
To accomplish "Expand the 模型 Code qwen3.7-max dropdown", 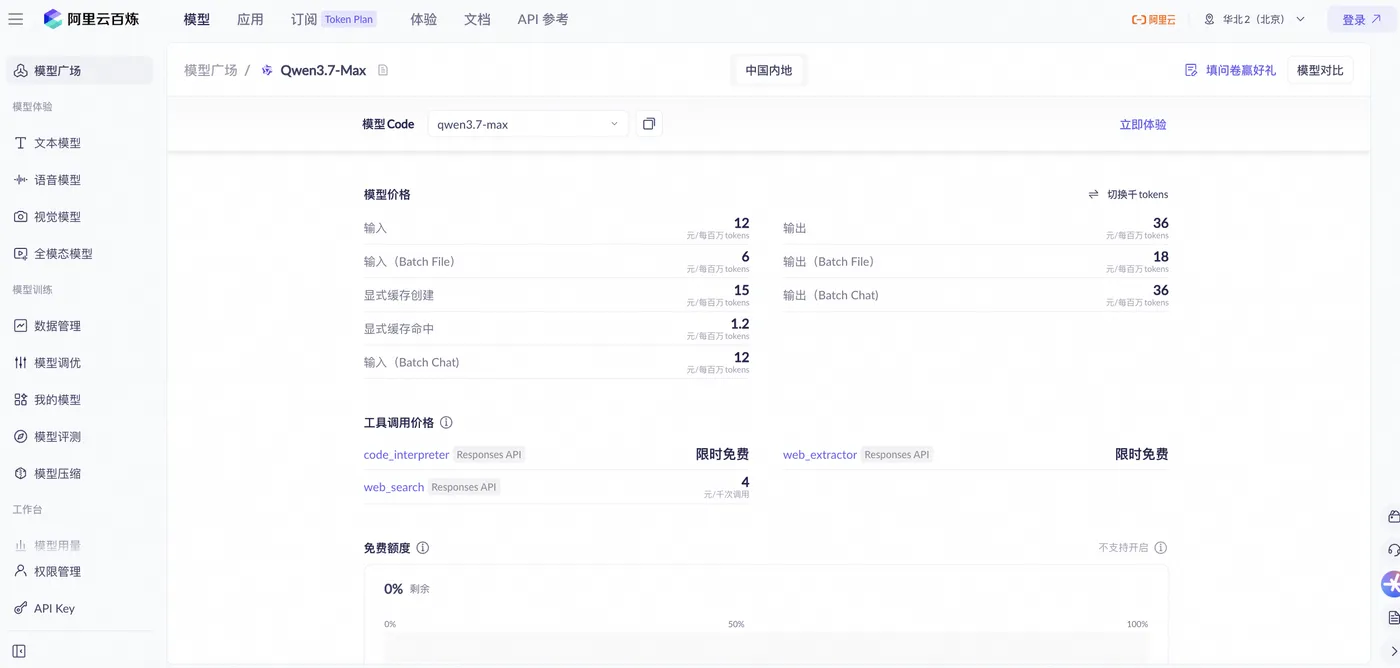I will coord(528,124).
